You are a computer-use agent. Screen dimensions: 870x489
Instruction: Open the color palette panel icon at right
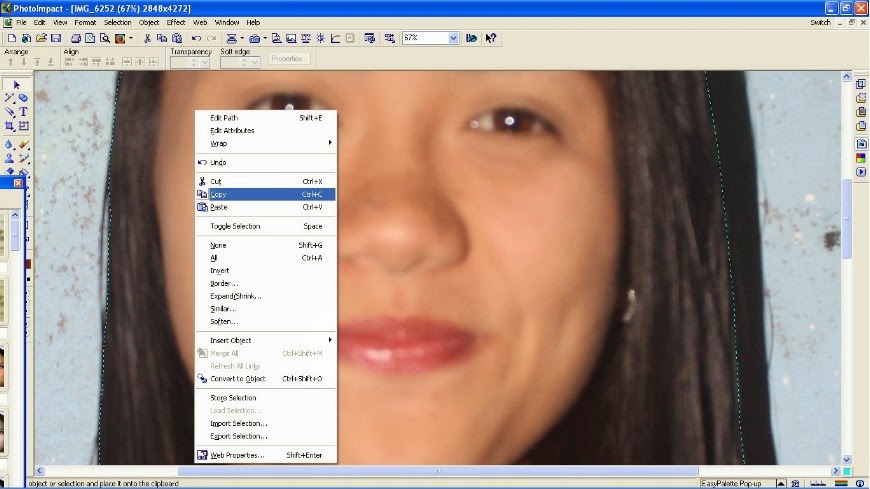click(861, 158)
